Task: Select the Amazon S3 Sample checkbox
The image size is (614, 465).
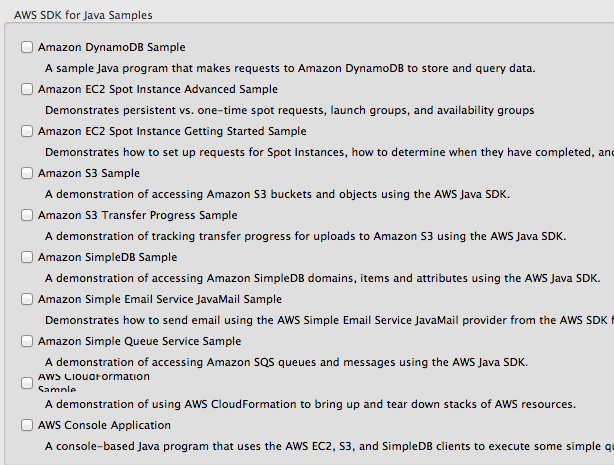Action: point(27,173)
